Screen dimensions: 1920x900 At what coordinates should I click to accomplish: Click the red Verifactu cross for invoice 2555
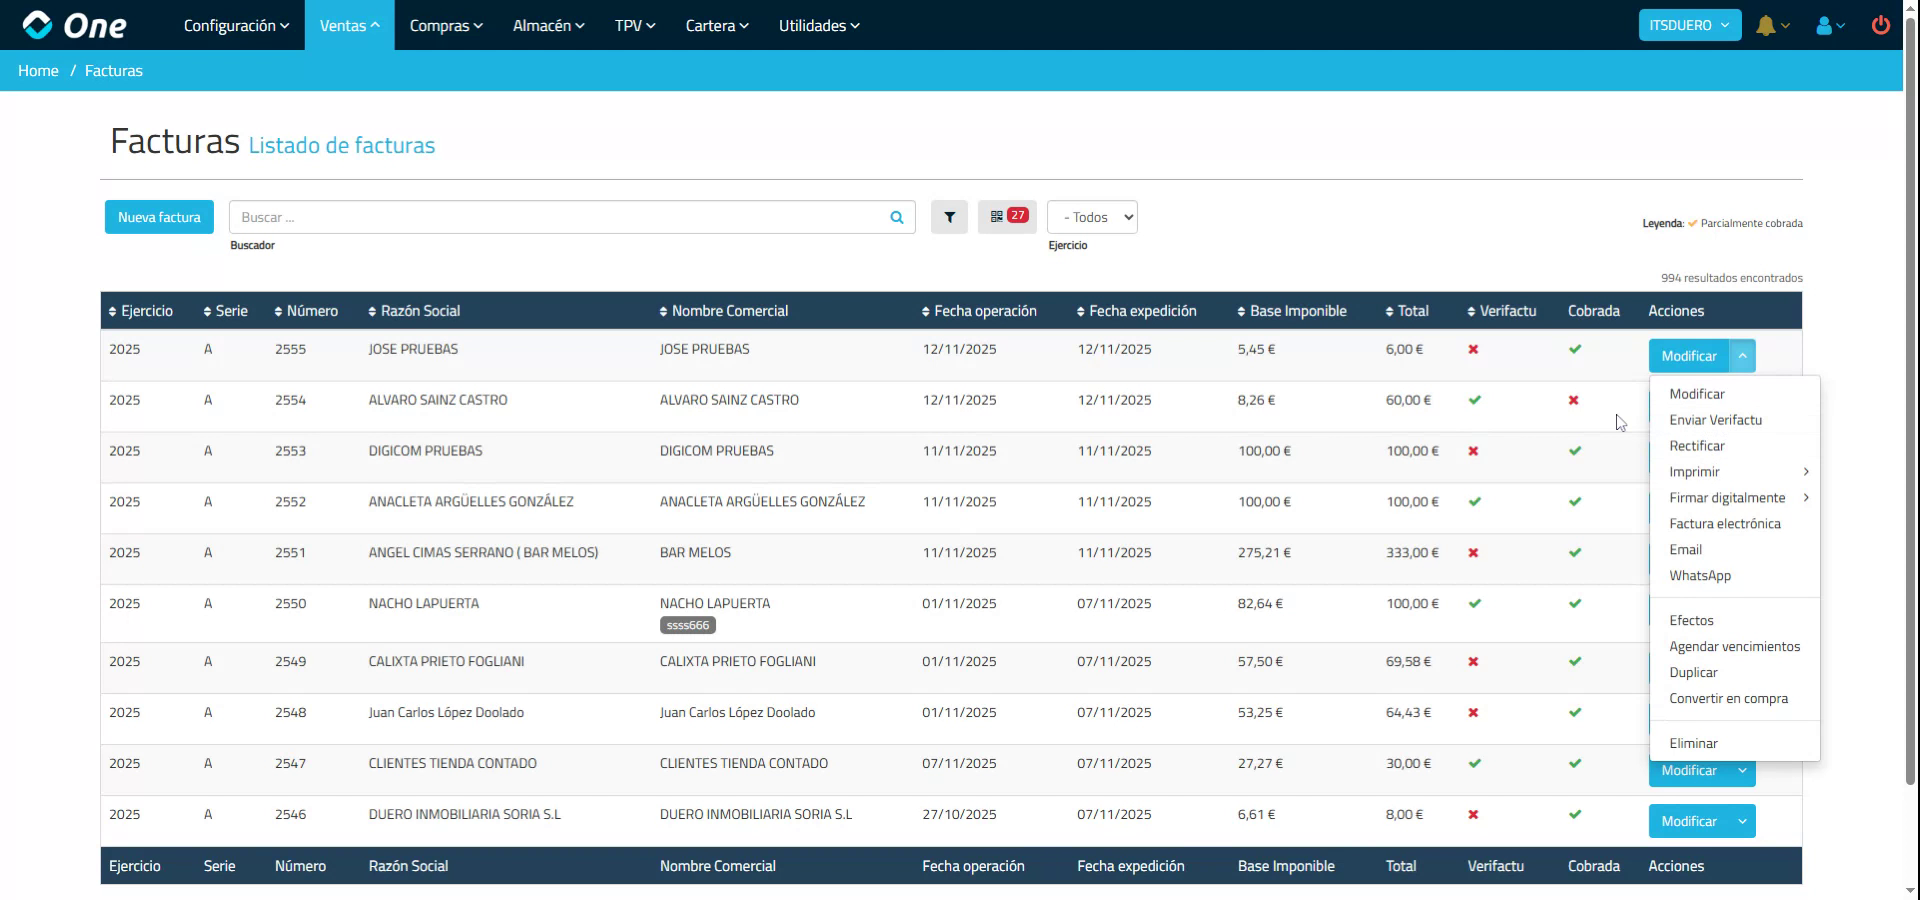(x=1472, y=350)
